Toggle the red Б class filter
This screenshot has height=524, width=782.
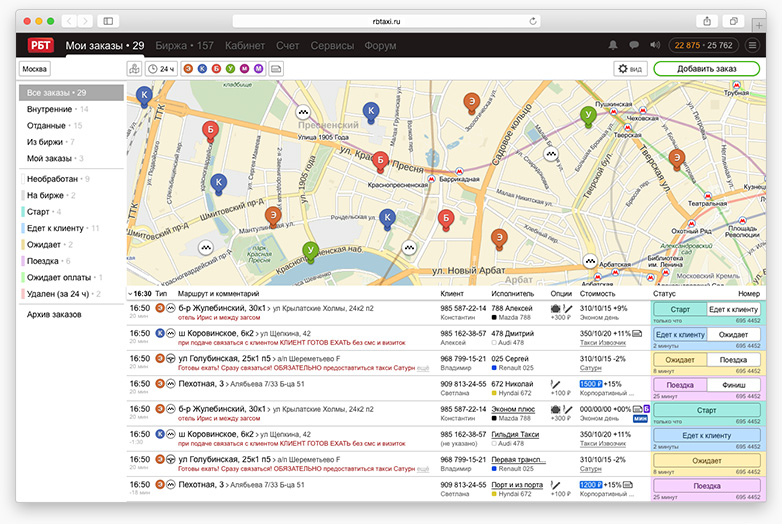click(216, 69)
